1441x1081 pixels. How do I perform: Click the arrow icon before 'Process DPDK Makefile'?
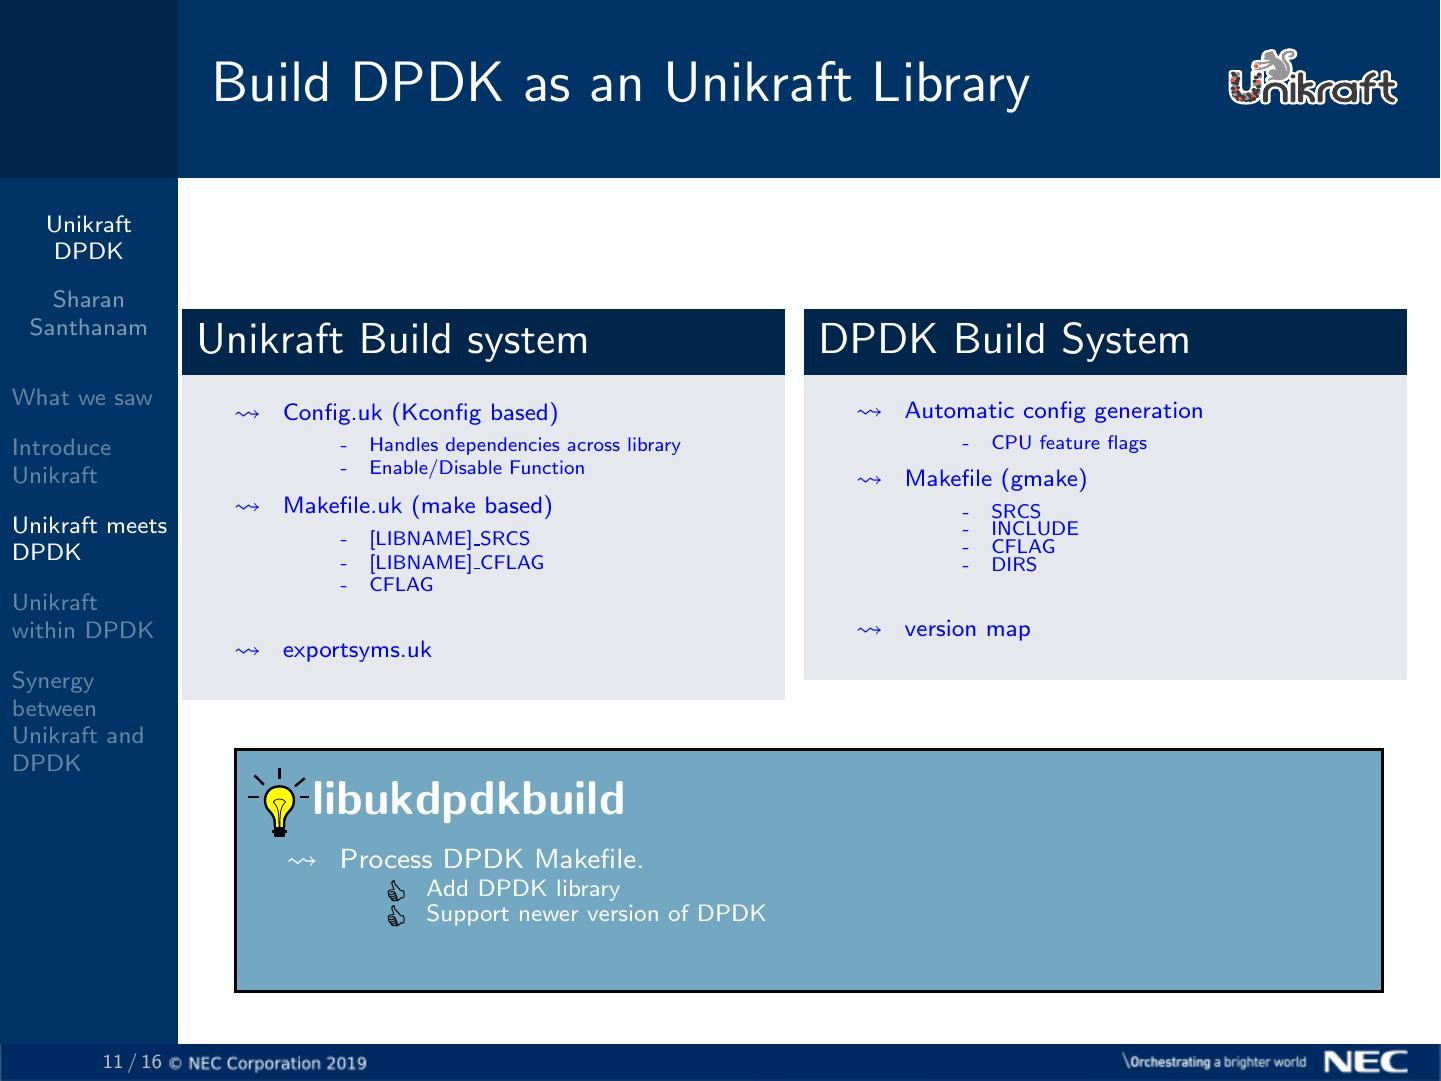(302, 860)
